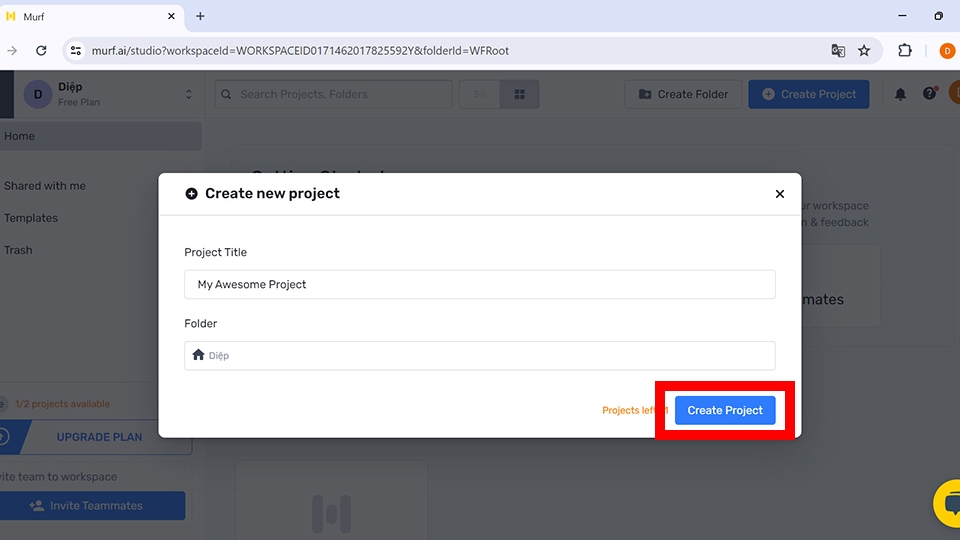Expand the Diệp workspace switcher

point(189,94)
